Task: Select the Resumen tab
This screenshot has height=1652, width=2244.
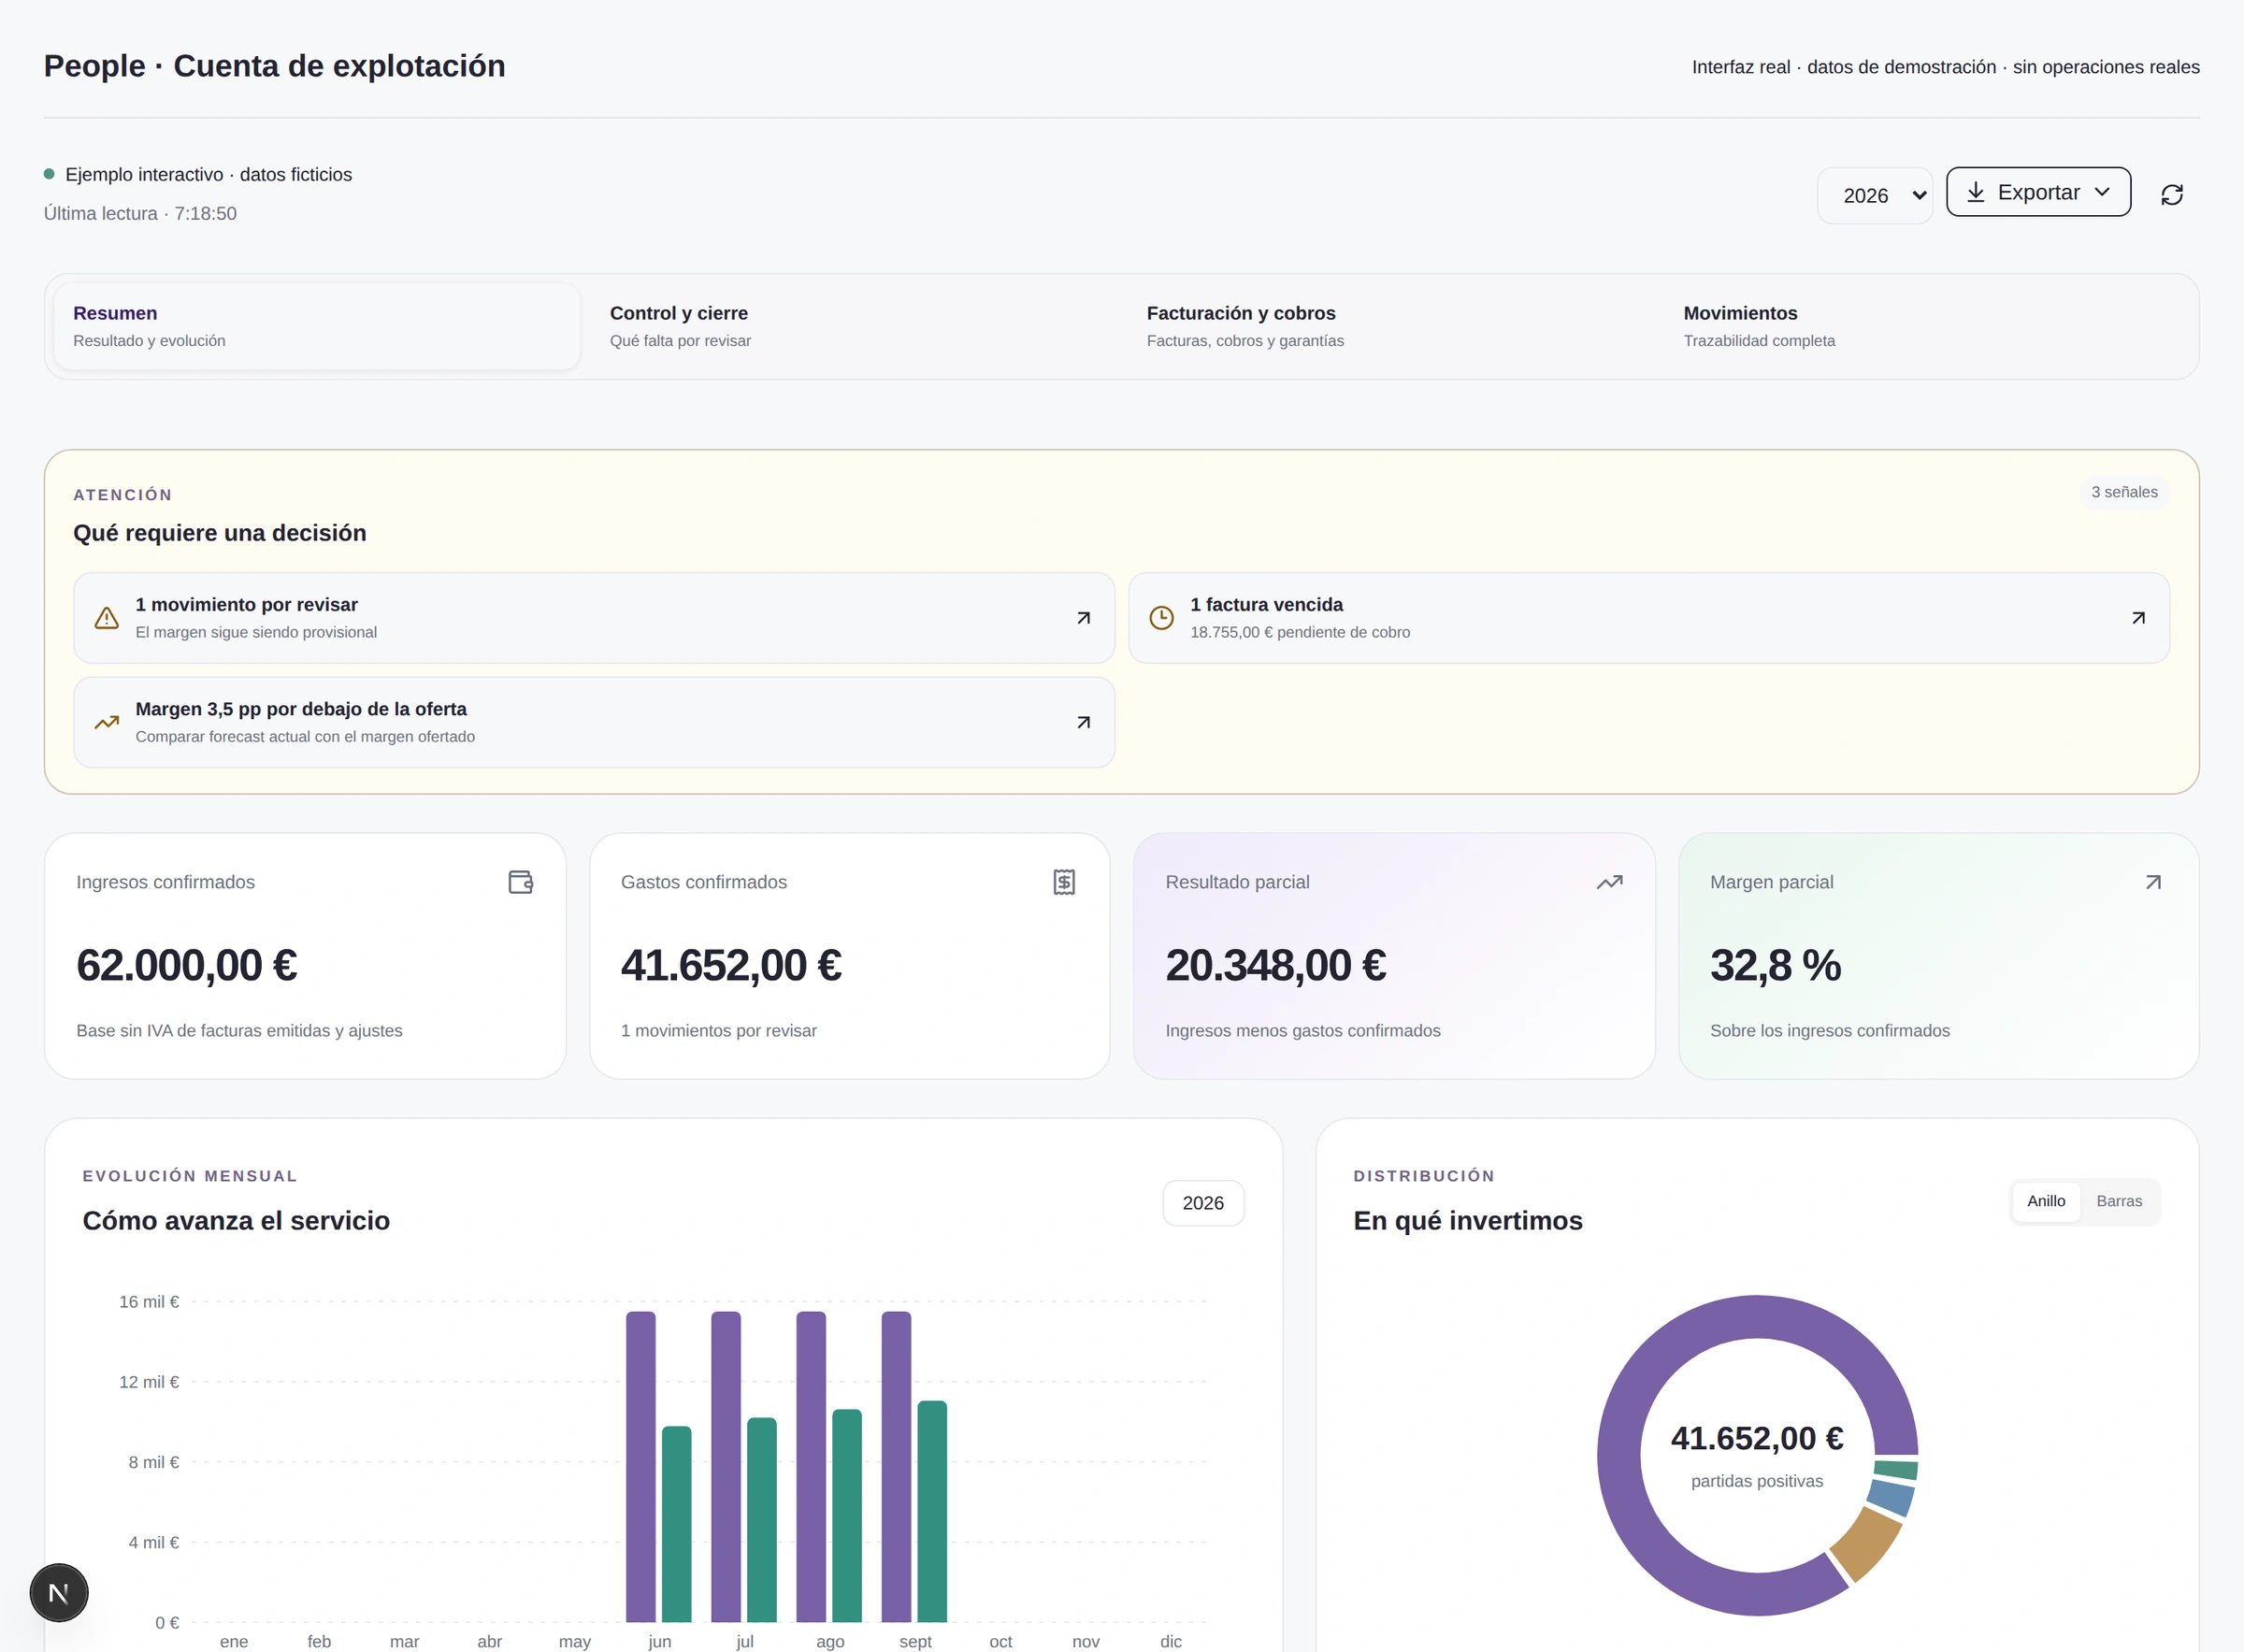Action: tap(317, 326)
